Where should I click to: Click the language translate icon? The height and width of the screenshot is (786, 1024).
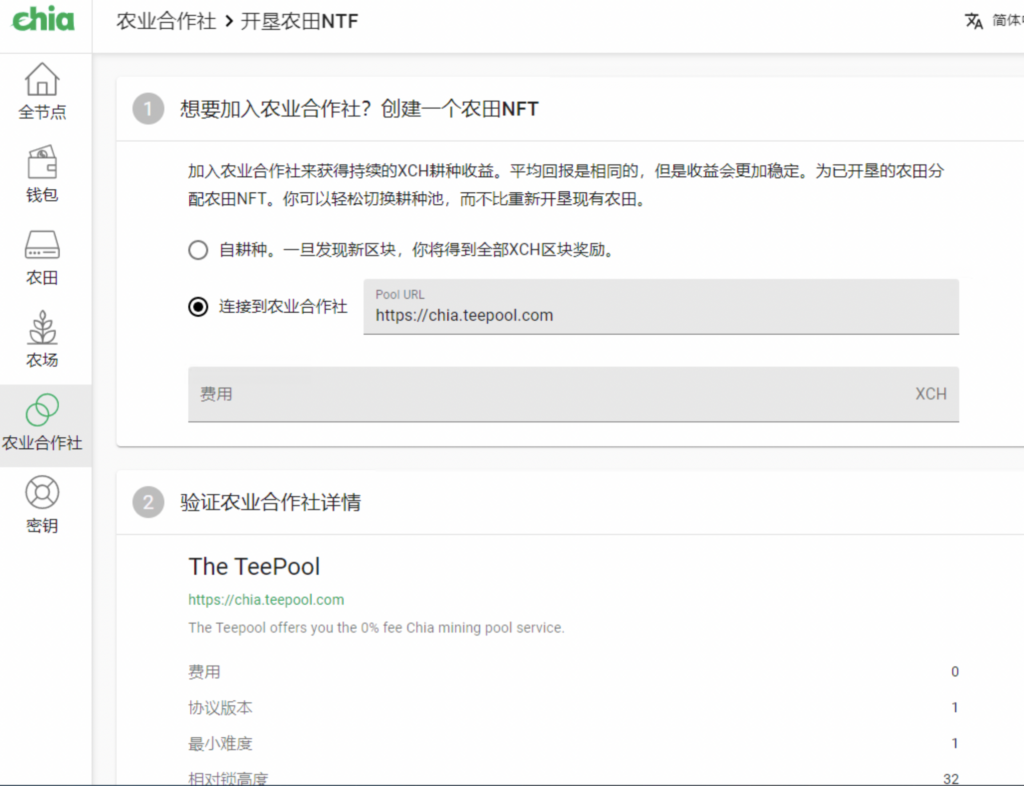[974, 21]
